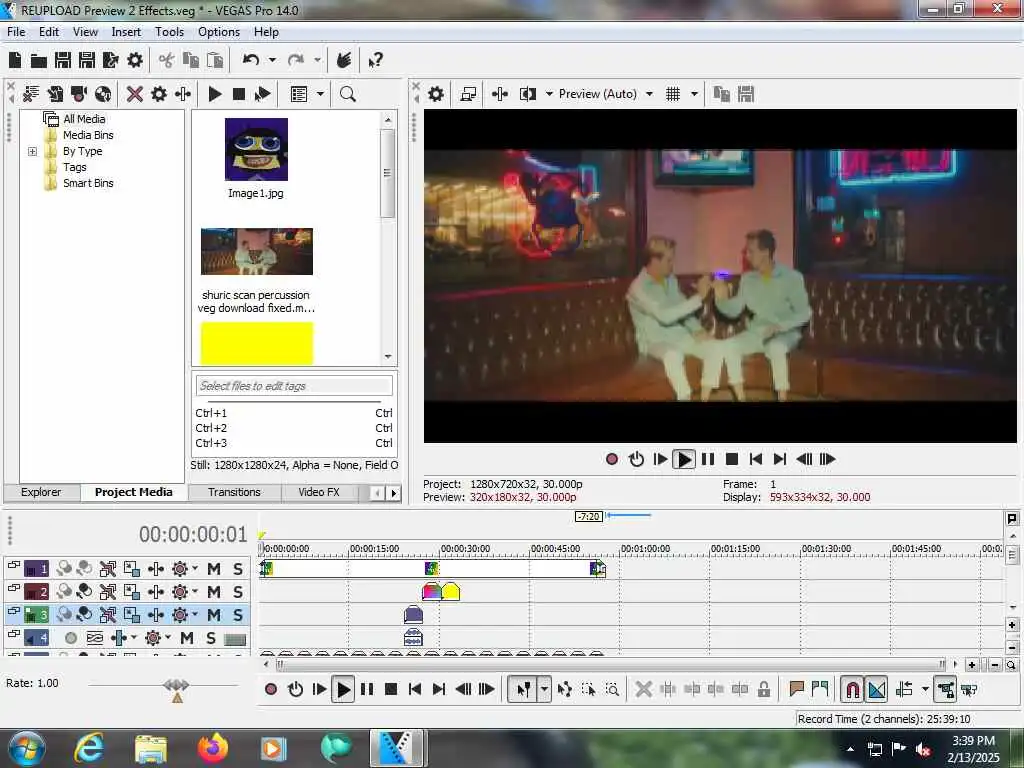Click record button under video preview

coord(612,459)
